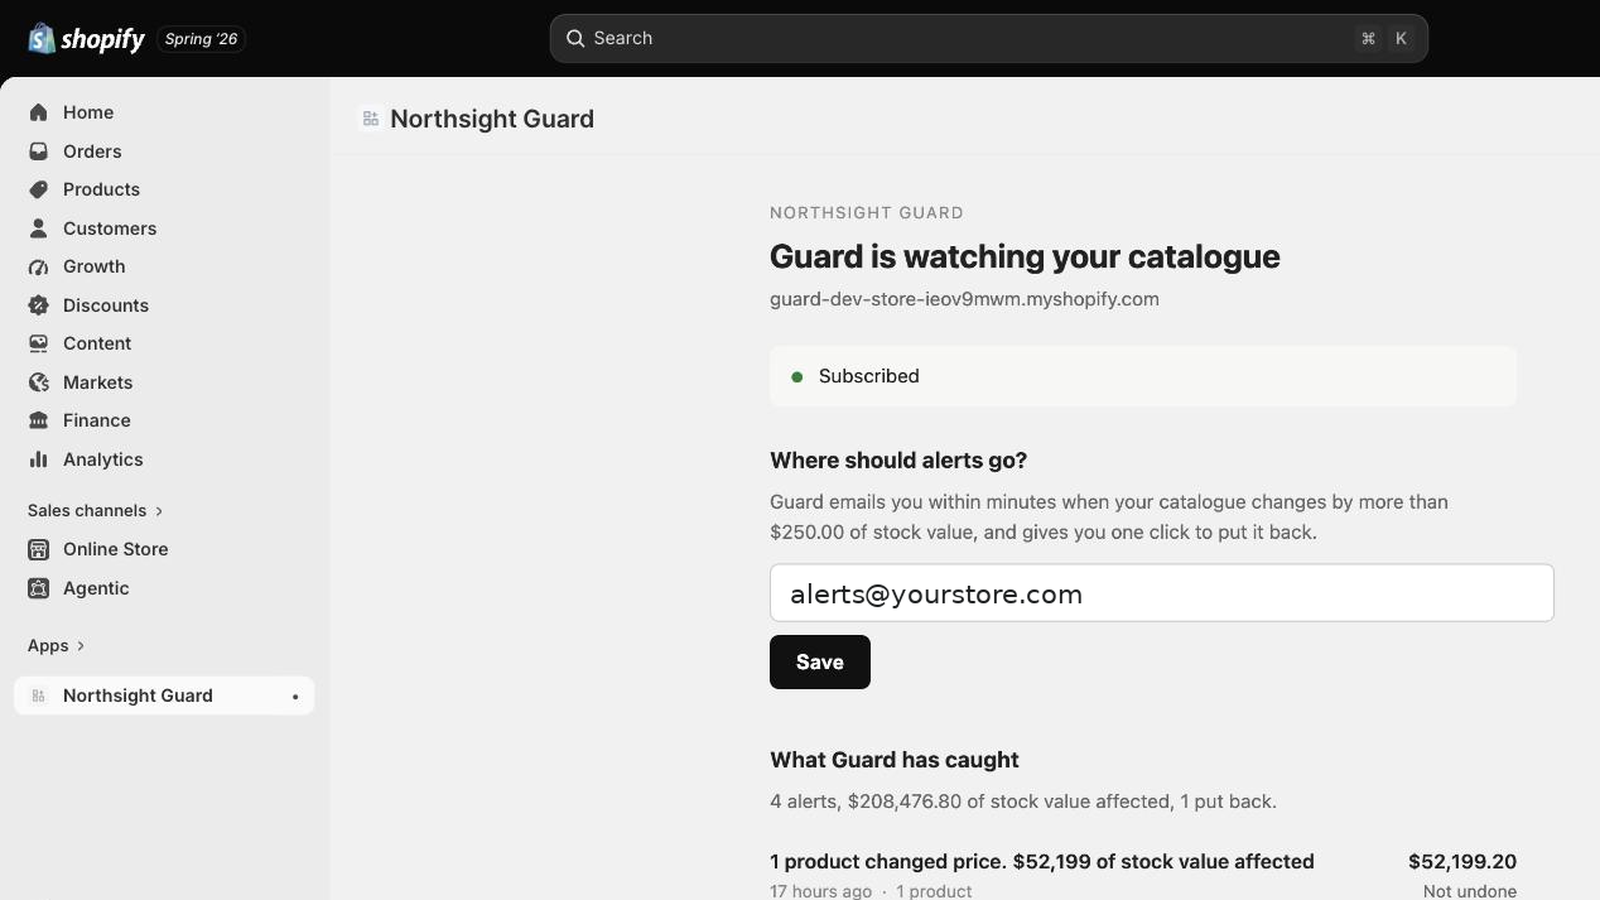This screenshot has width=1600, height=900.
Task: Click the Finance bank icon
Action: coord(38,420)
